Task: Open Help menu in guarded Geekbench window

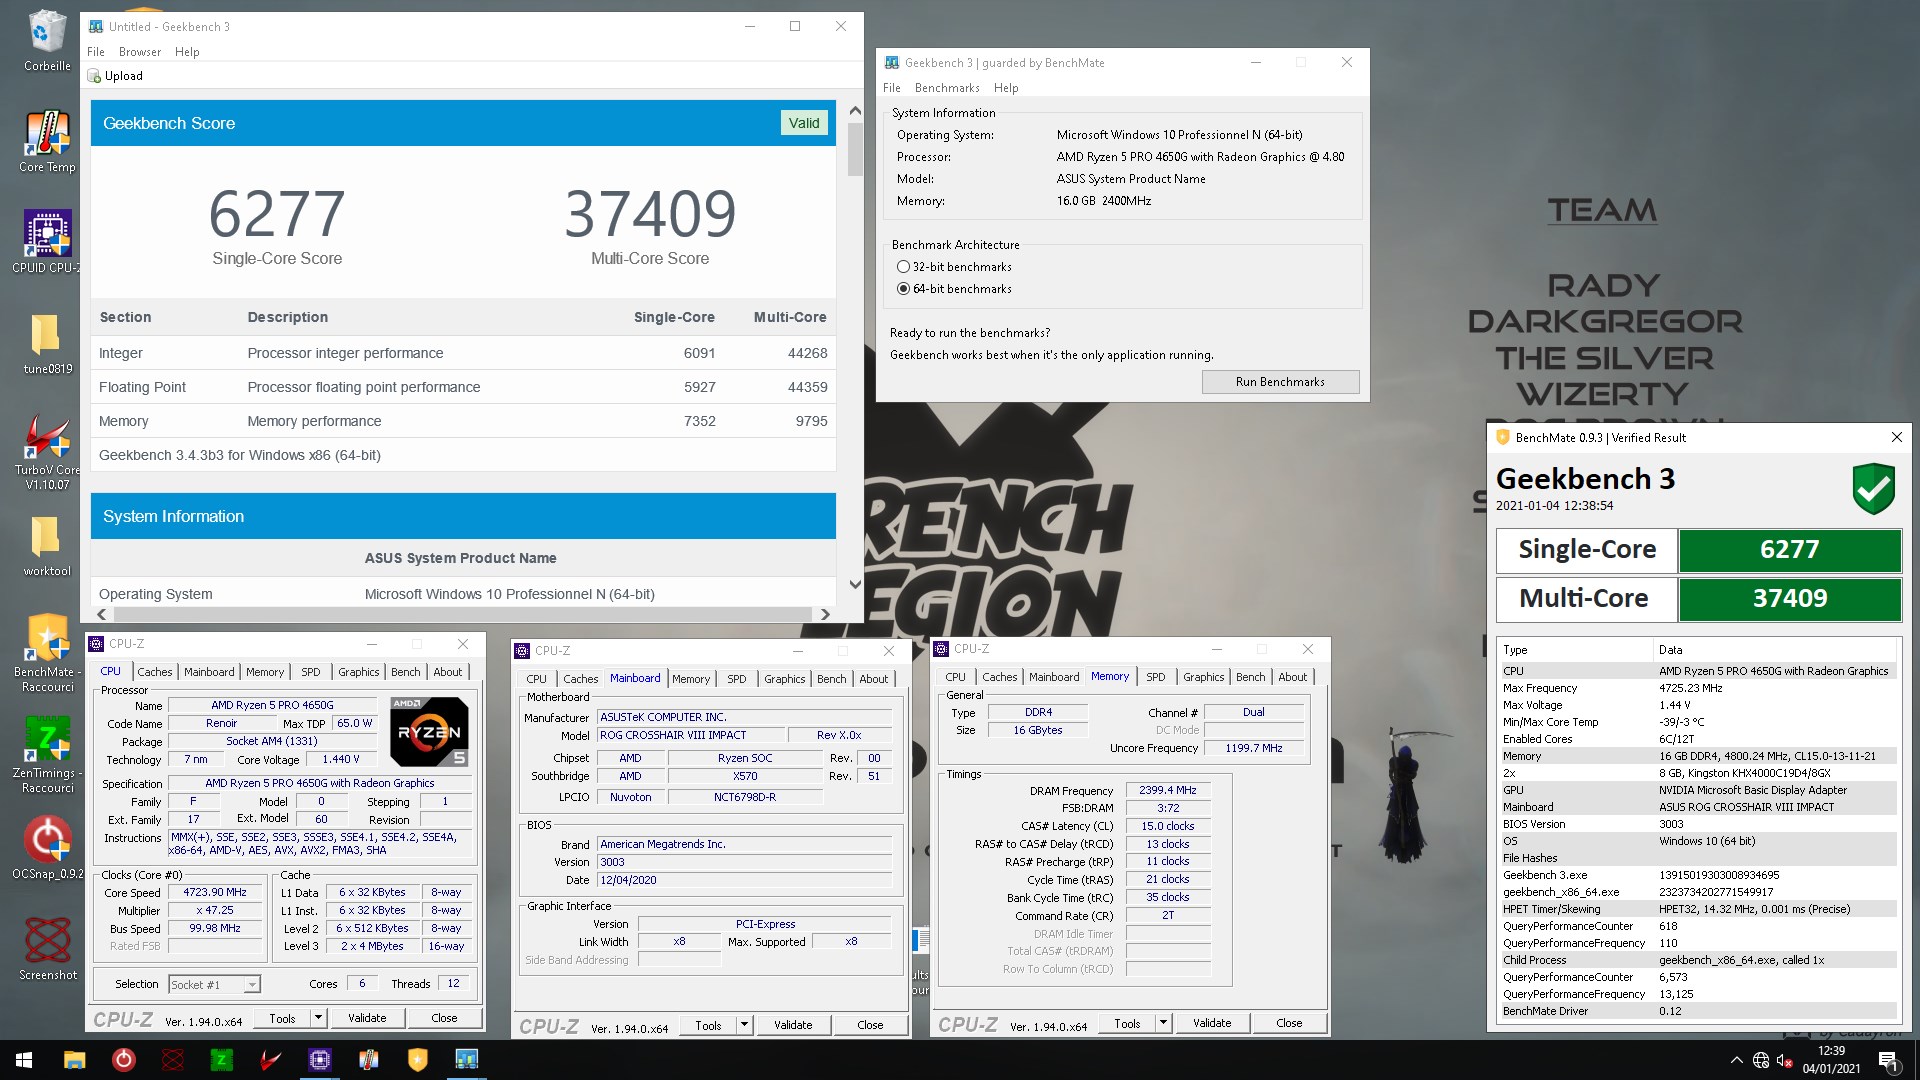Action: click(x=1006, y=88)
